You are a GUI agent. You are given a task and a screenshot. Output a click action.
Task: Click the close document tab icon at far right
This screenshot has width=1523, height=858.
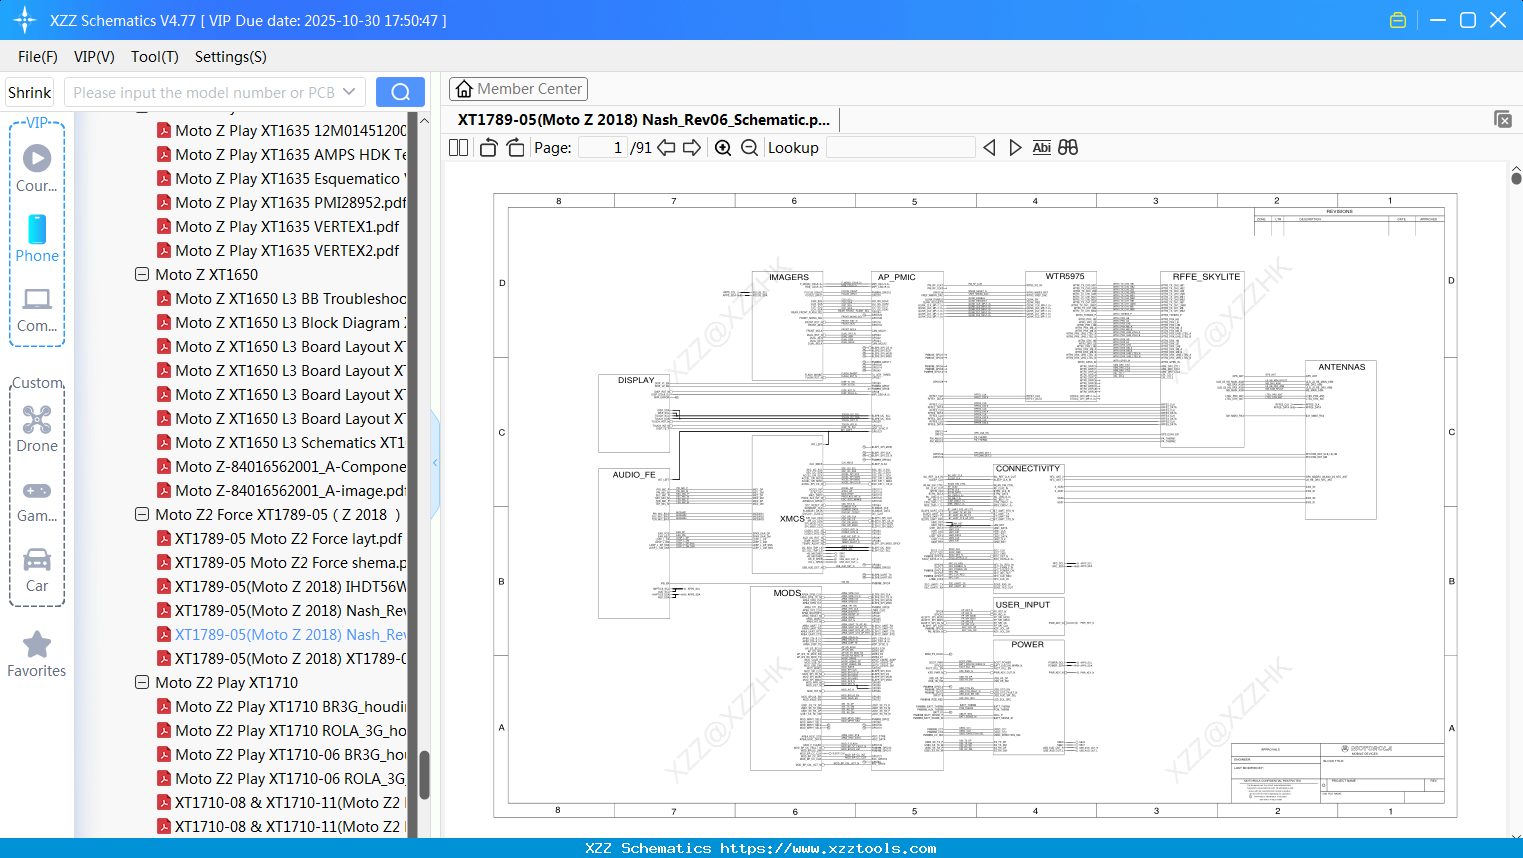(1503, 119)
